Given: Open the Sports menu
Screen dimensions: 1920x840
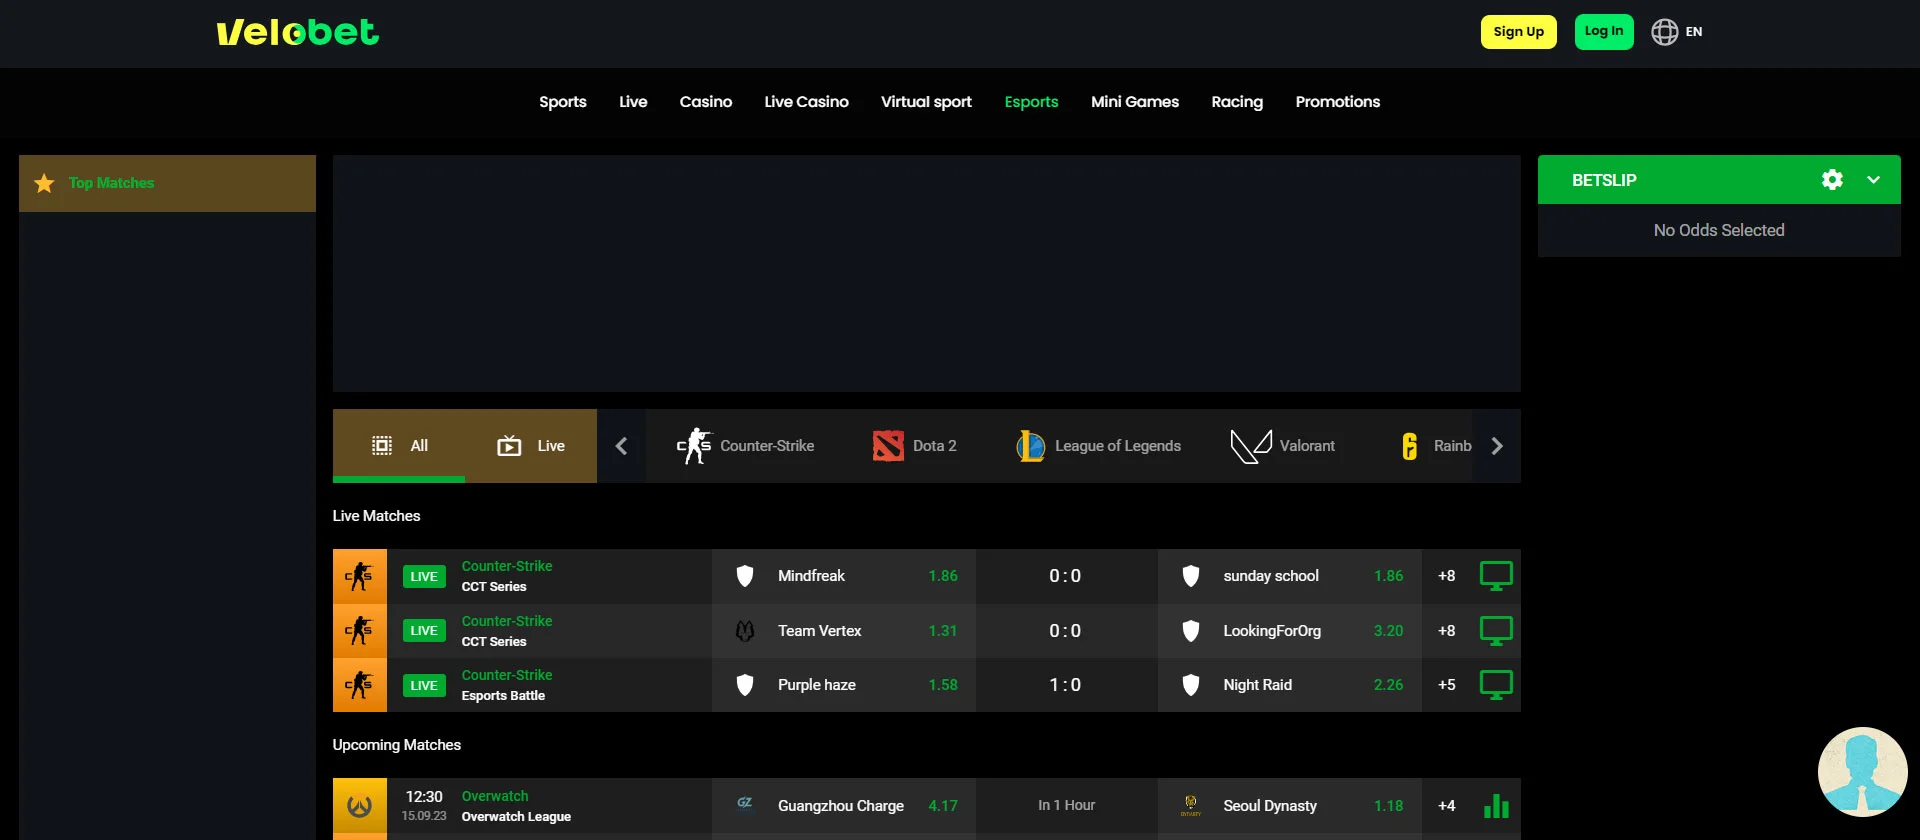Looking at the screenshot, I should pos(563,102).
